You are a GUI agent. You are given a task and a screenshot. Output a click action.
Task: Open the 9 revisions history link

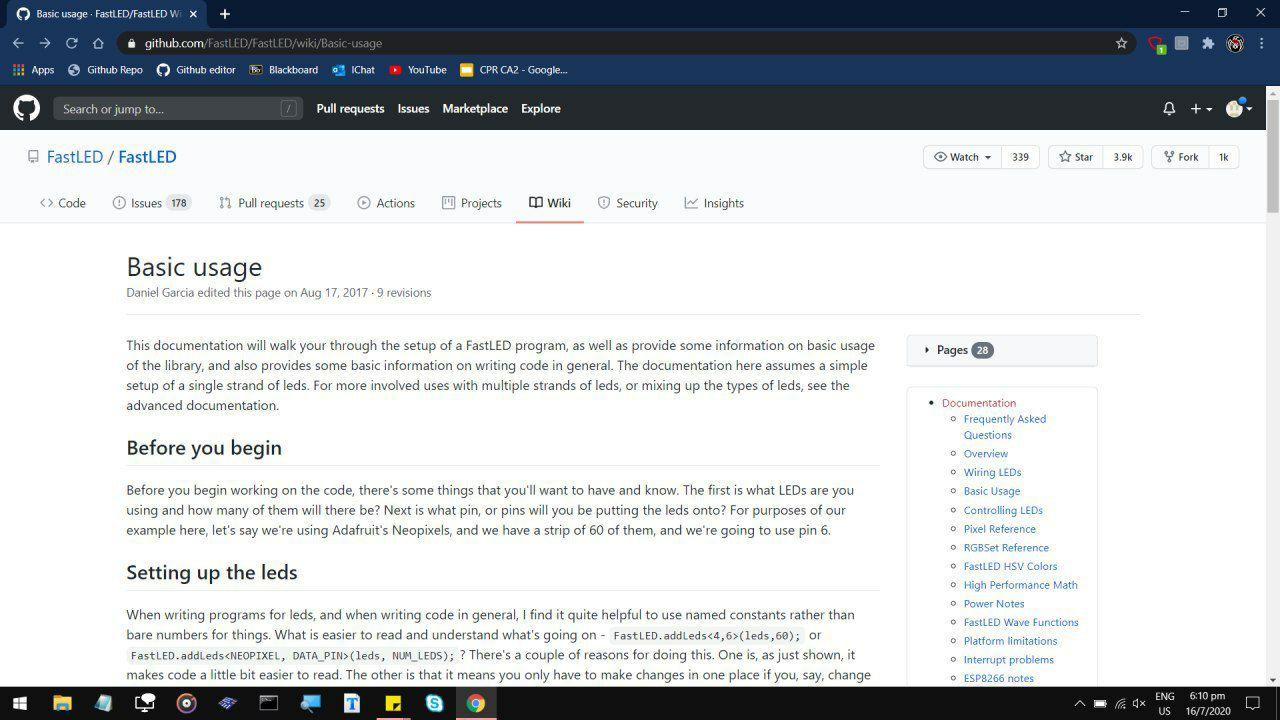(x=404, y=293)
